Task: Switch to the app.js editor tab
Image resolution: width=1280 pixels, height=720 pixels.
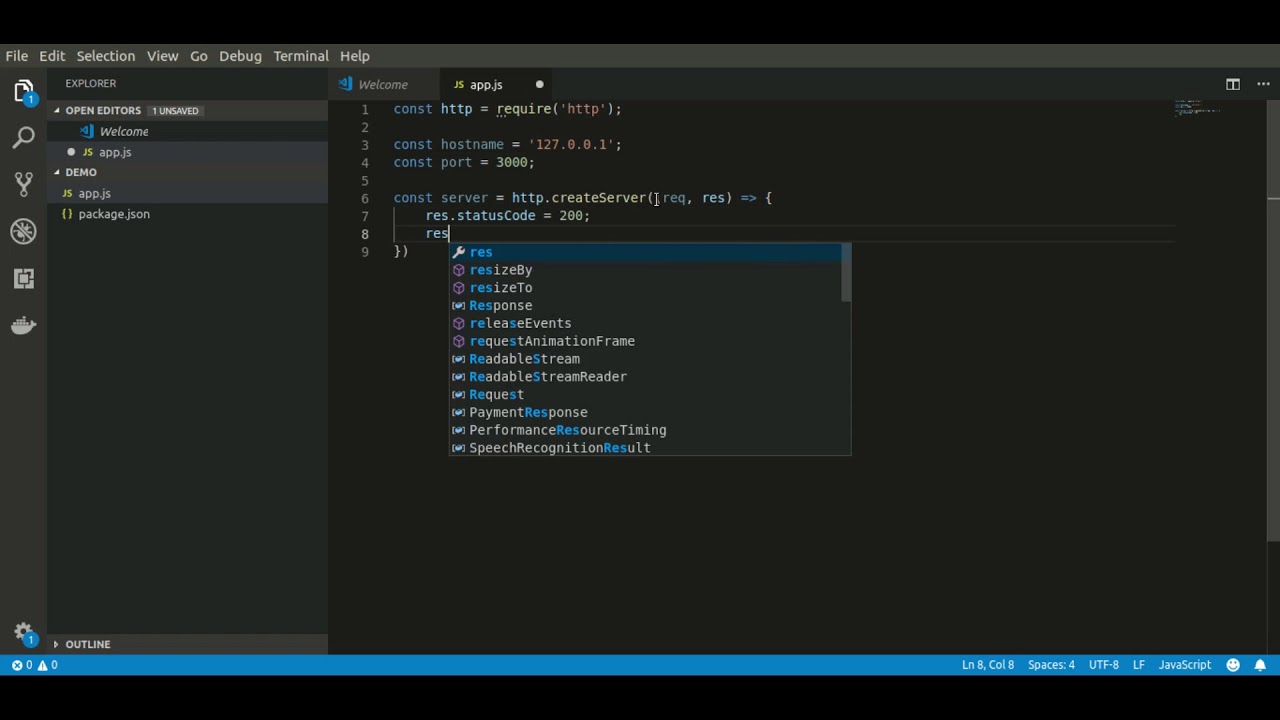Action: [496, 85]
